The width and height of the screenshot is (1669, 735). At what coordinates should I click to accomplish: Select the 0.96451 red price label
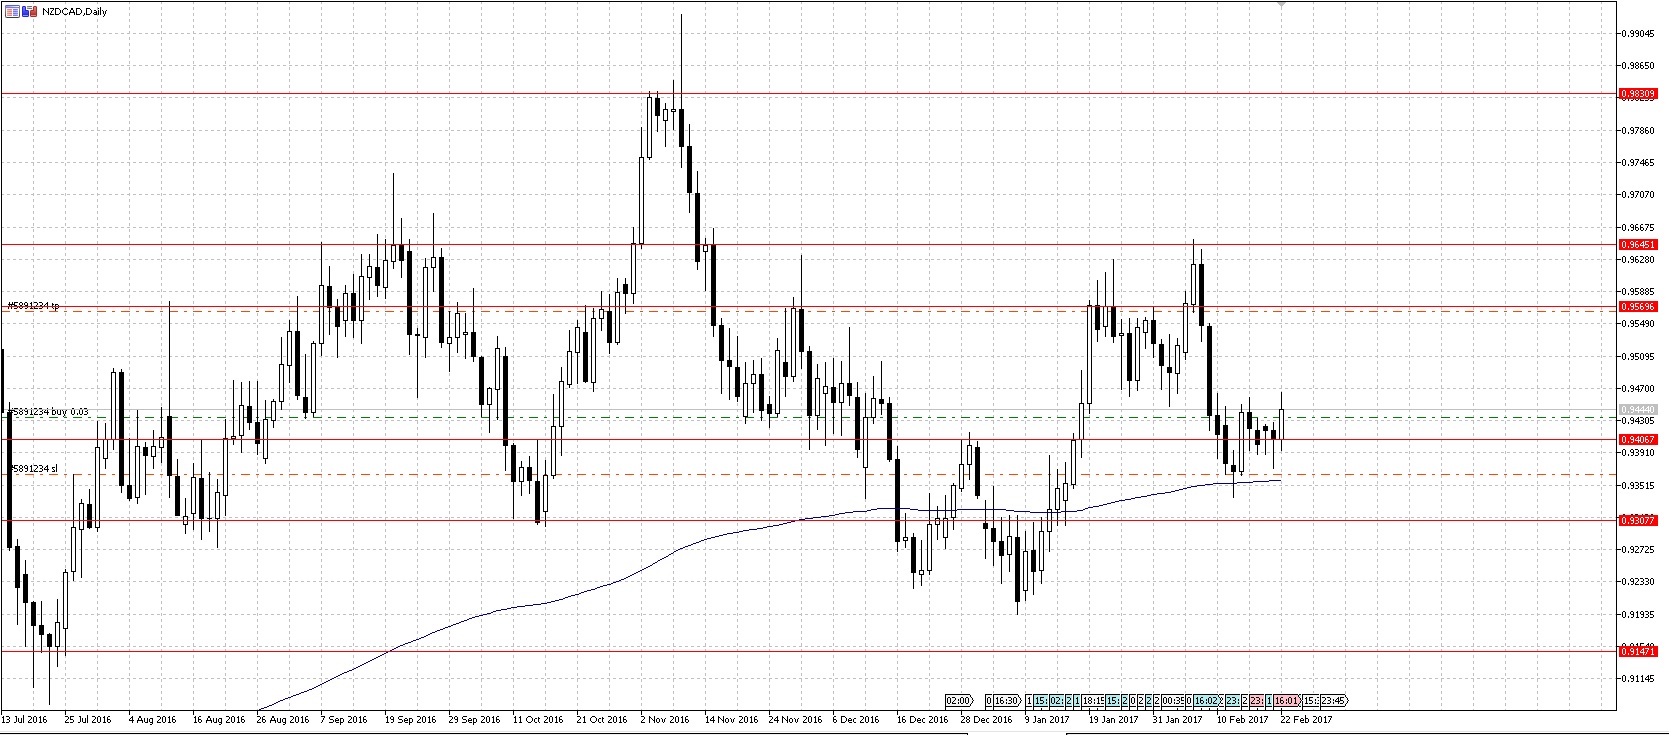(1637, 244)
